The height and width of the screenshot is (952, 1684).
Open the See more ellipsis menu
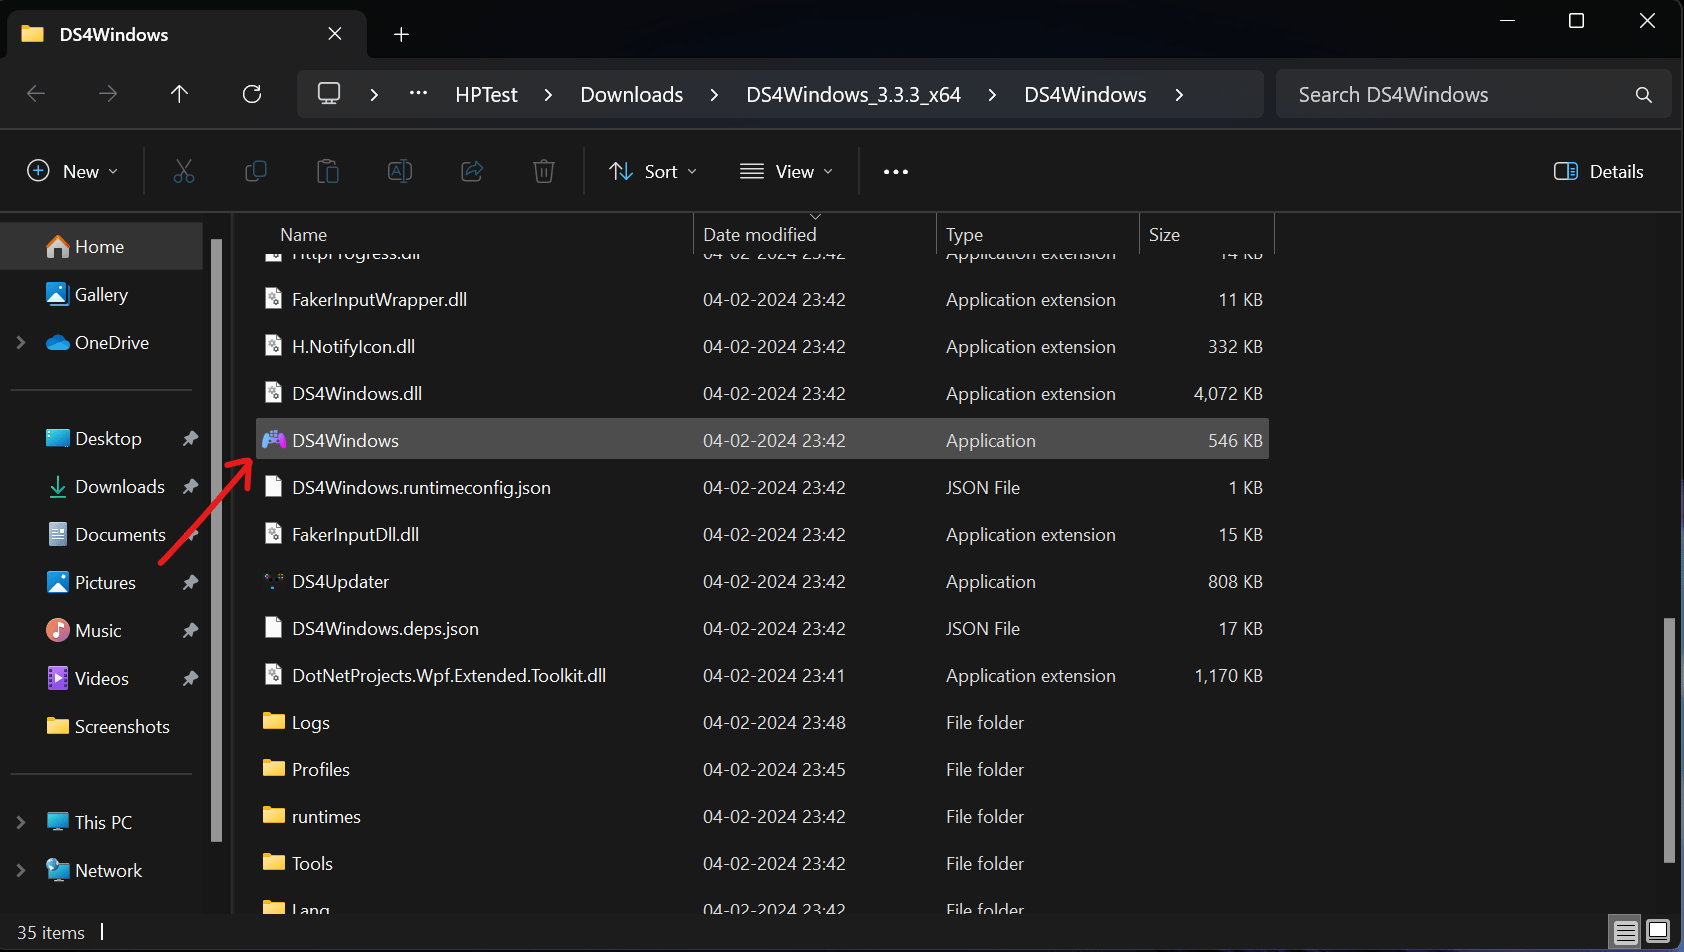895,171
